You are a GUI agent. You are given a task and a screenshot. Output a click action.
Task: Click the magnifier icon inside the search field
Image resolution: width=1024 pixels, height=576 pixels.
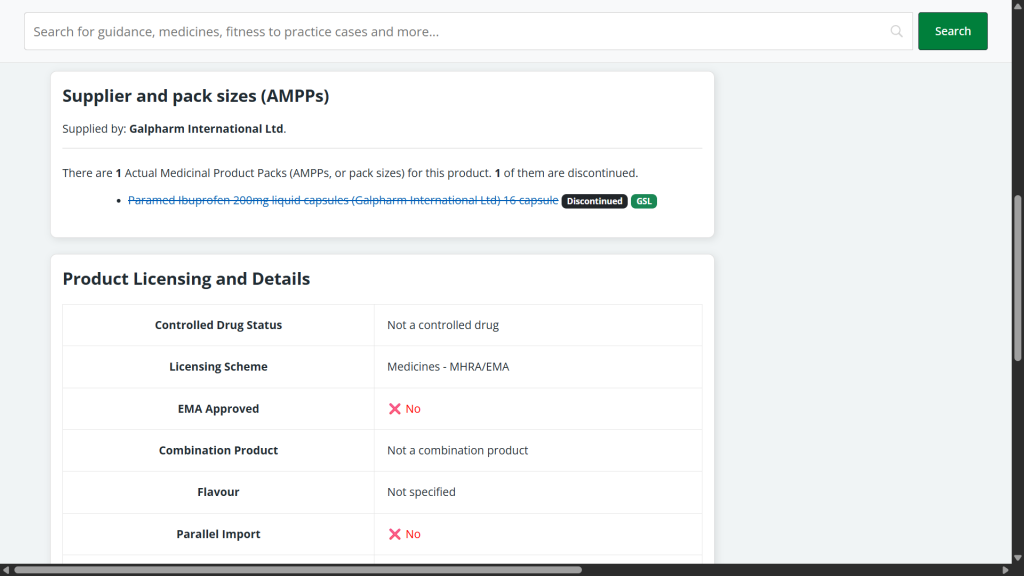point(896,32)
